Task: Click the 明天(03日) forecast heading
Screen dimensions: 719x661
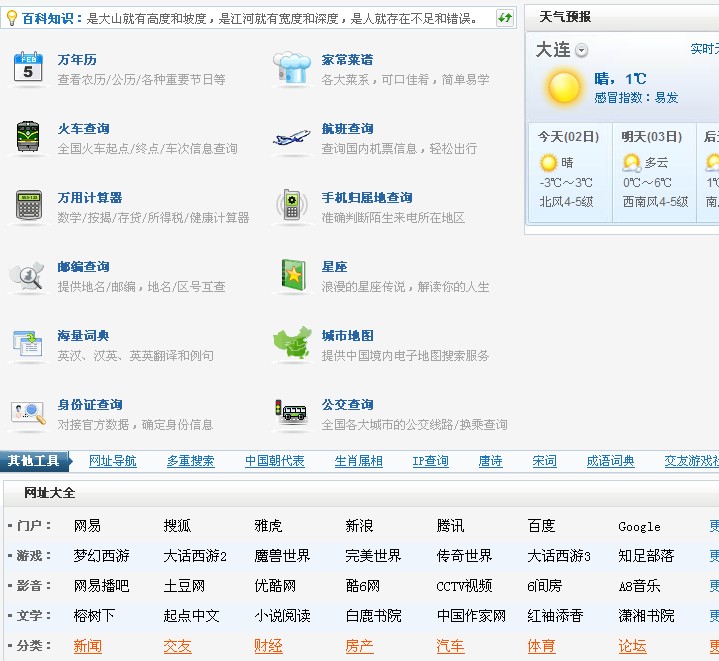Action: tap(652, 137)
